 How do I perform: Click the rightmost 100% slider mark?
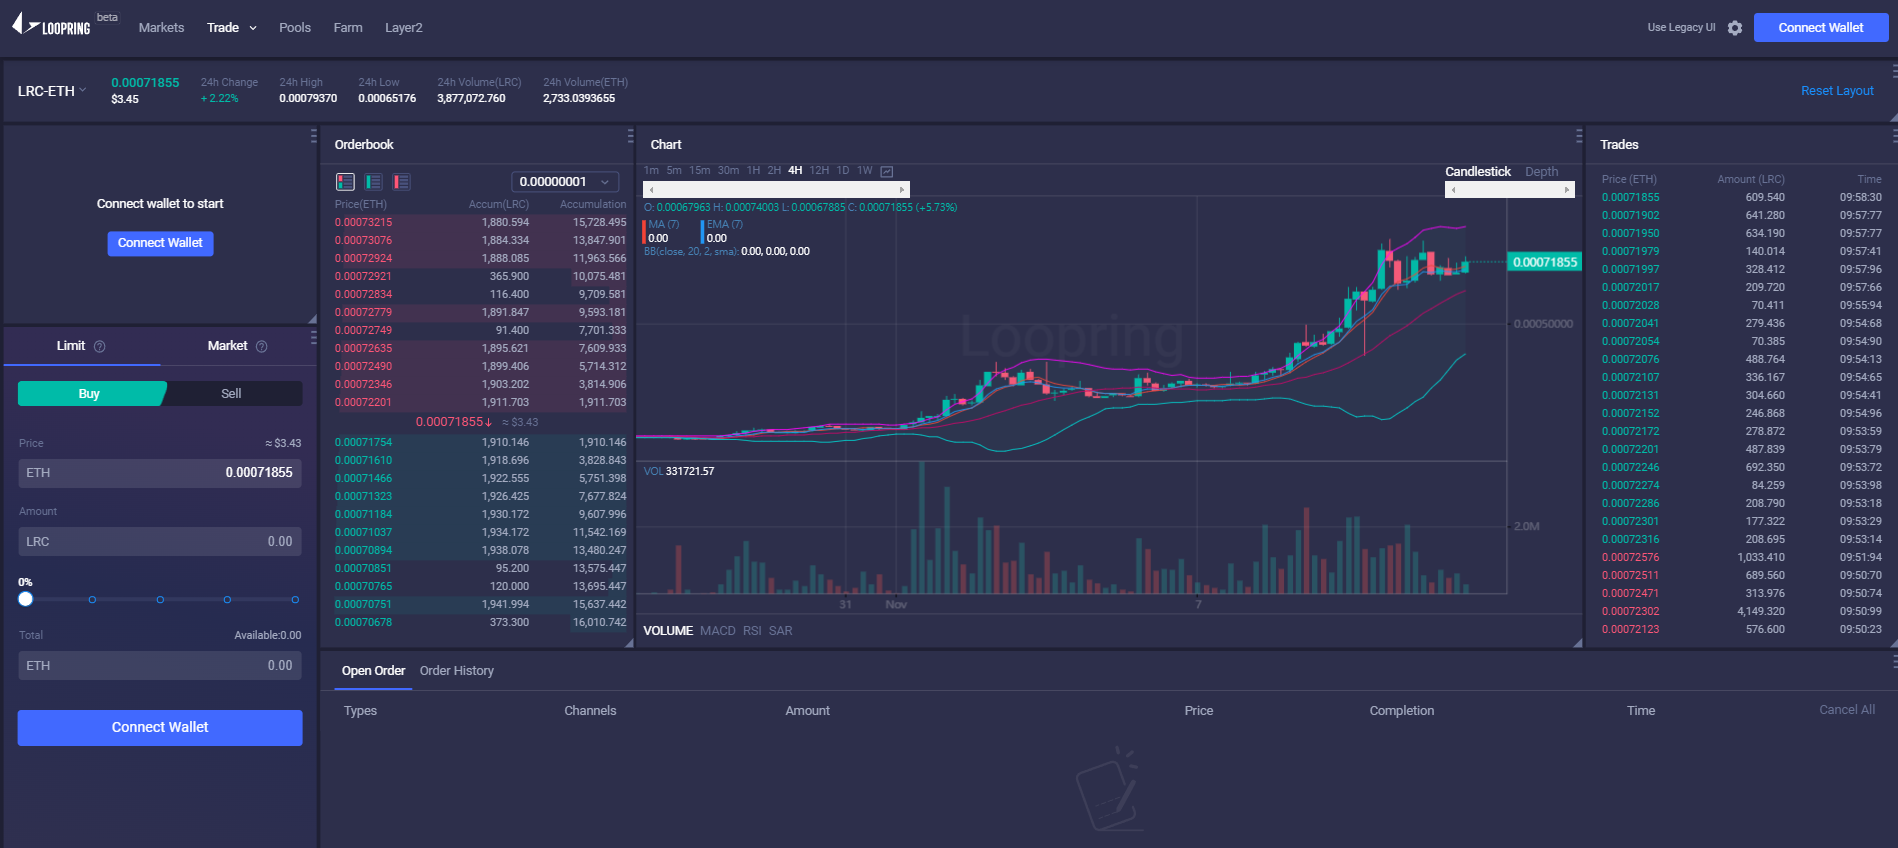point(295,600)
